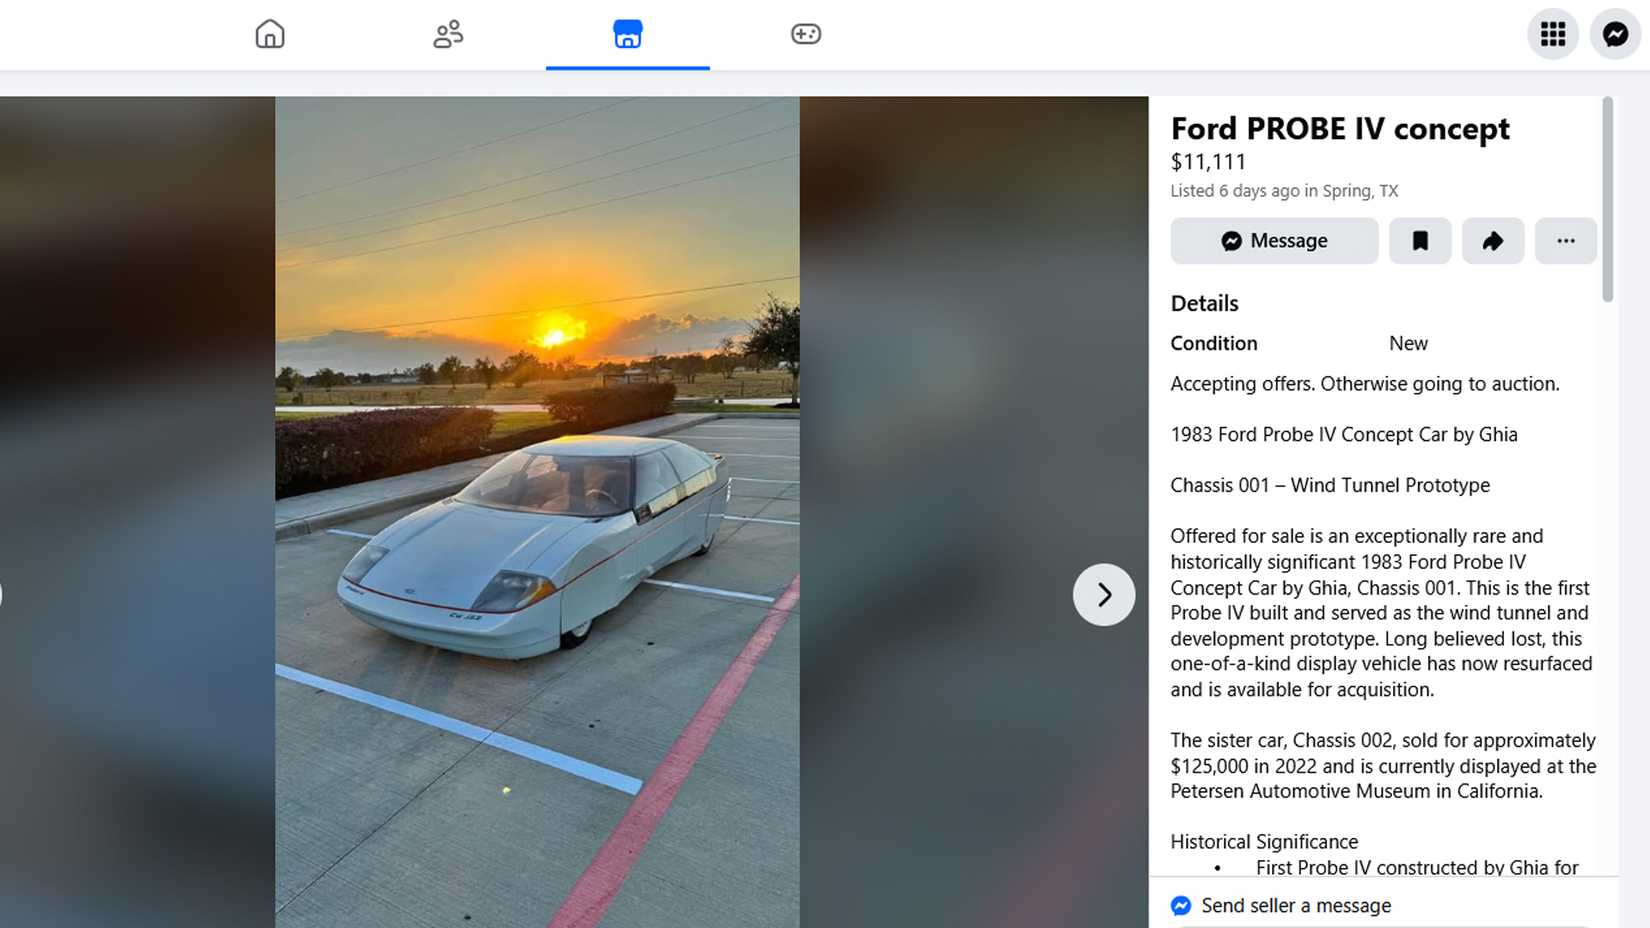Open the nine-dot apps menu
The width and height of the screenshot is (1650, 928).
pos(1552,34)
